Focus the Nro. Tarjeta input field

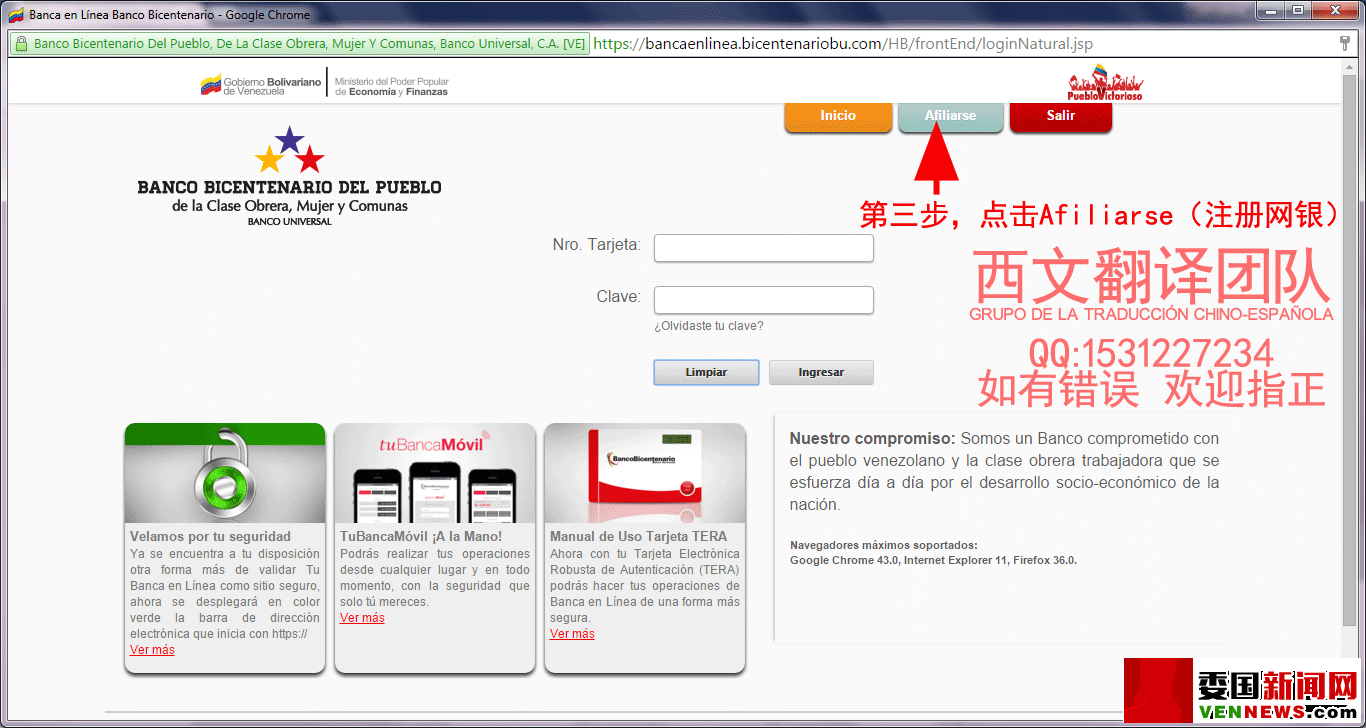pos(764,248)
